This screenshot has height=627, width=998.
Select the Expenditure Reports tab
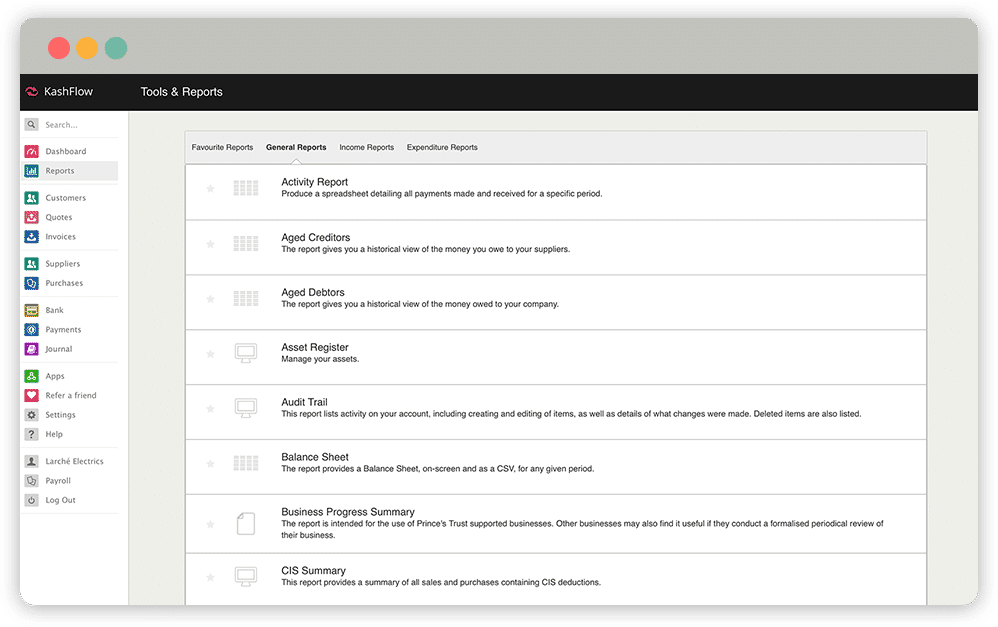442,148
